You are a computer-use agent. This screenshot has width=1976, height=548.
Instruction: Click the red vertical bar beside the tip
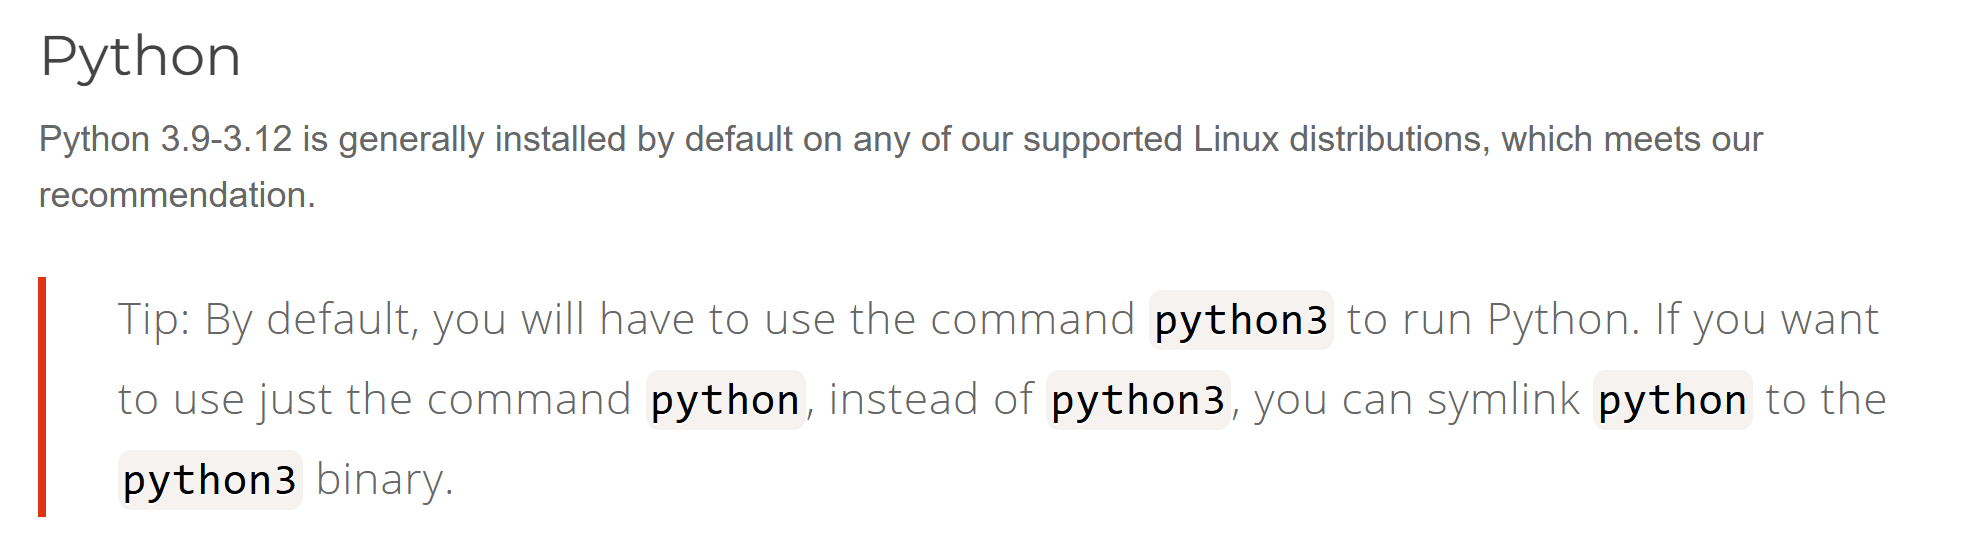pos(42,397)
